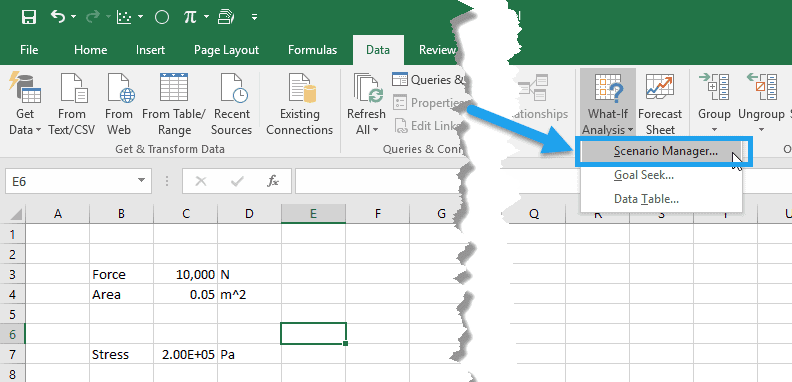The image size is (792, 382).
Task: Open Existing Connections
Action: click(300, 105)
